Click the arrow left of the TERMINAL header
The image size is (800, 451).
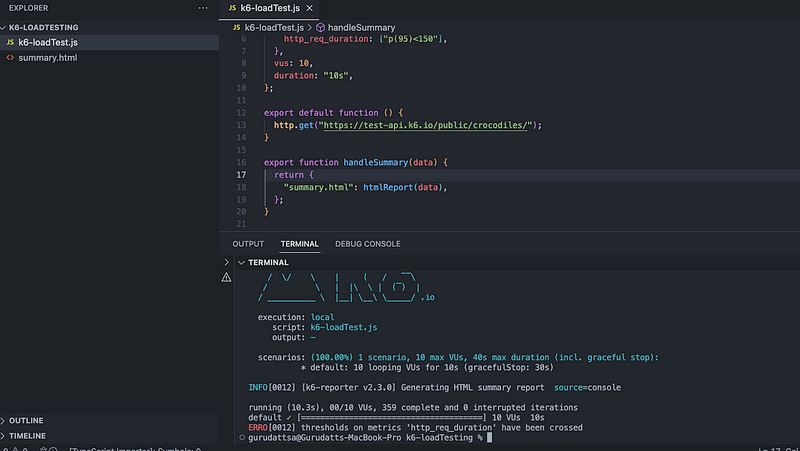pos(226,262)
